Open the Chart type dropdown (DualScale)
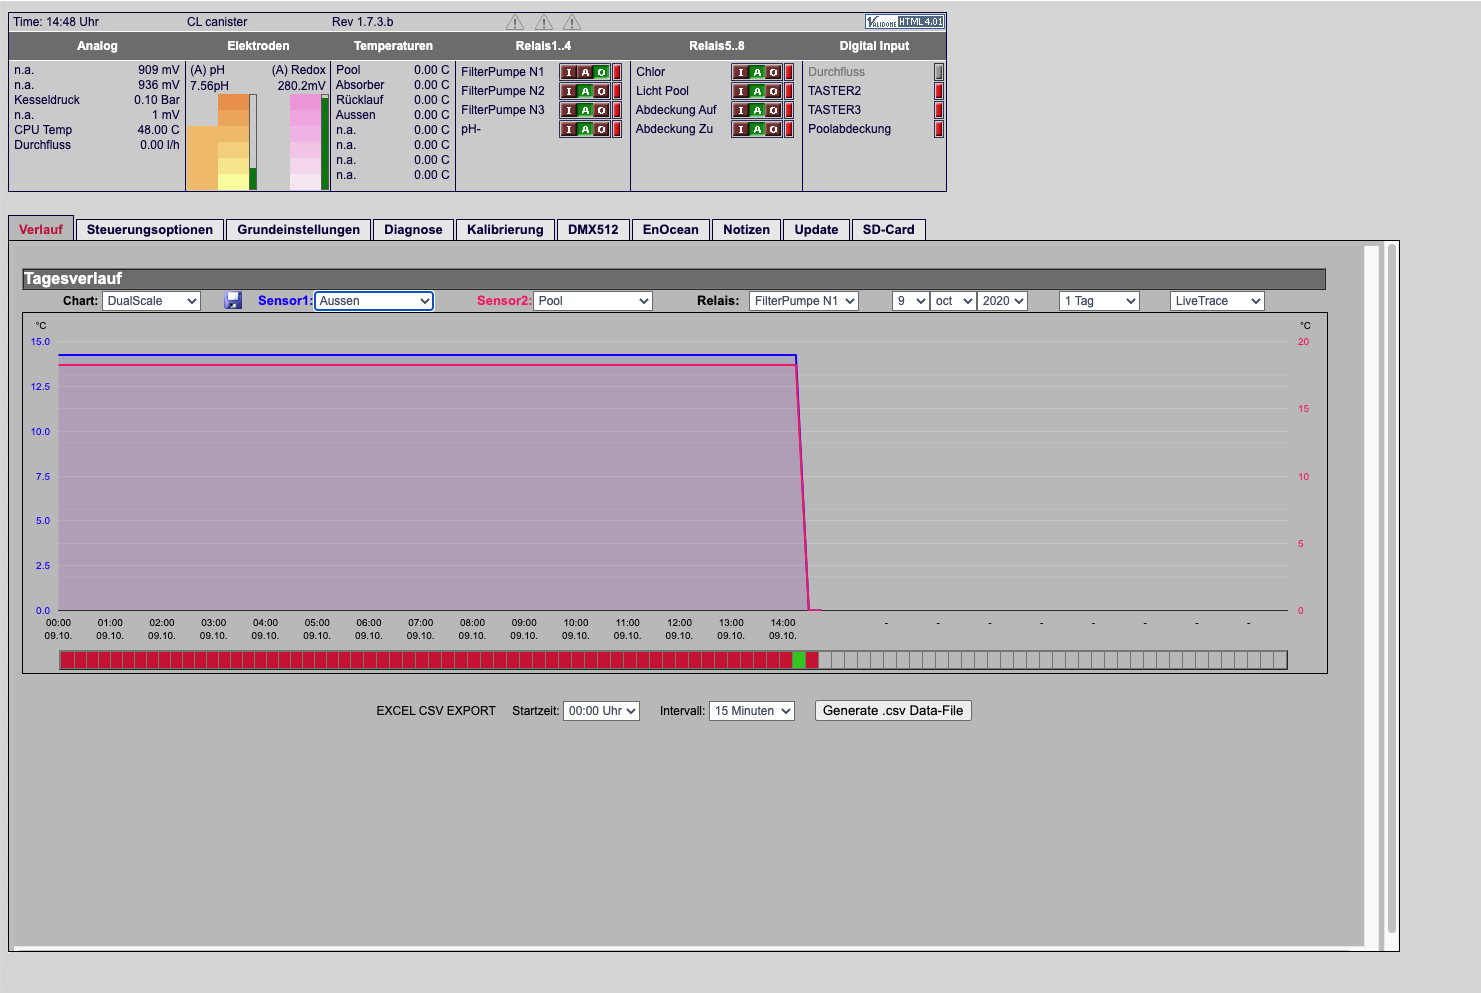The width and height of the screenshot is (1481, 993). pyautogui.click(x=151, y=301)
